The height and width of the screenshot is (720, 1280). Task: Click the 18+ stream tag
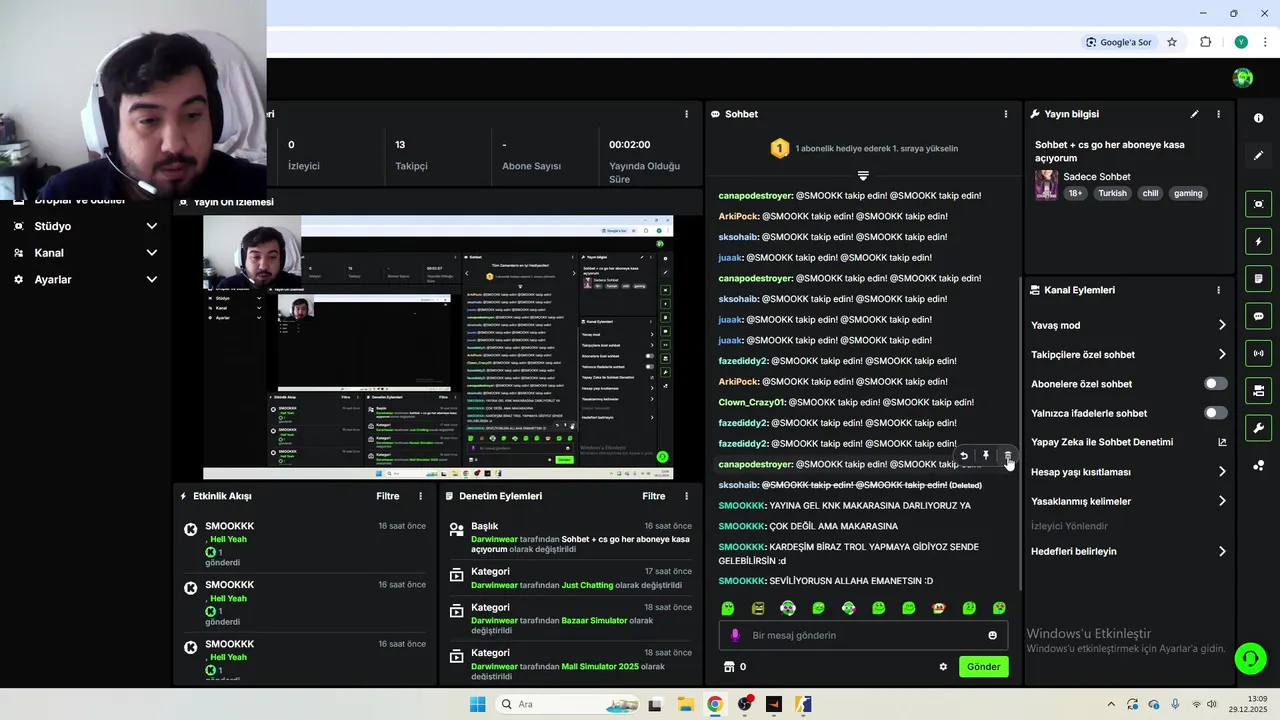[1075, 193]
